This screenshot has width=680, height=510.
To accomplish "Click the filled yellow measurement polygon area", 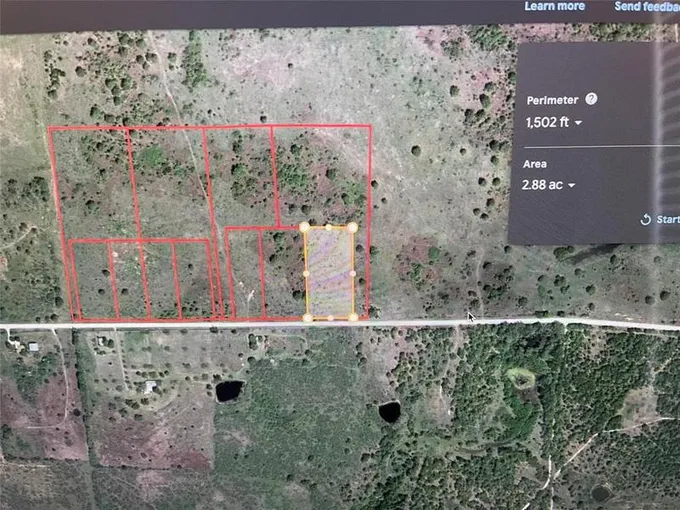I will tap(330, 272).
